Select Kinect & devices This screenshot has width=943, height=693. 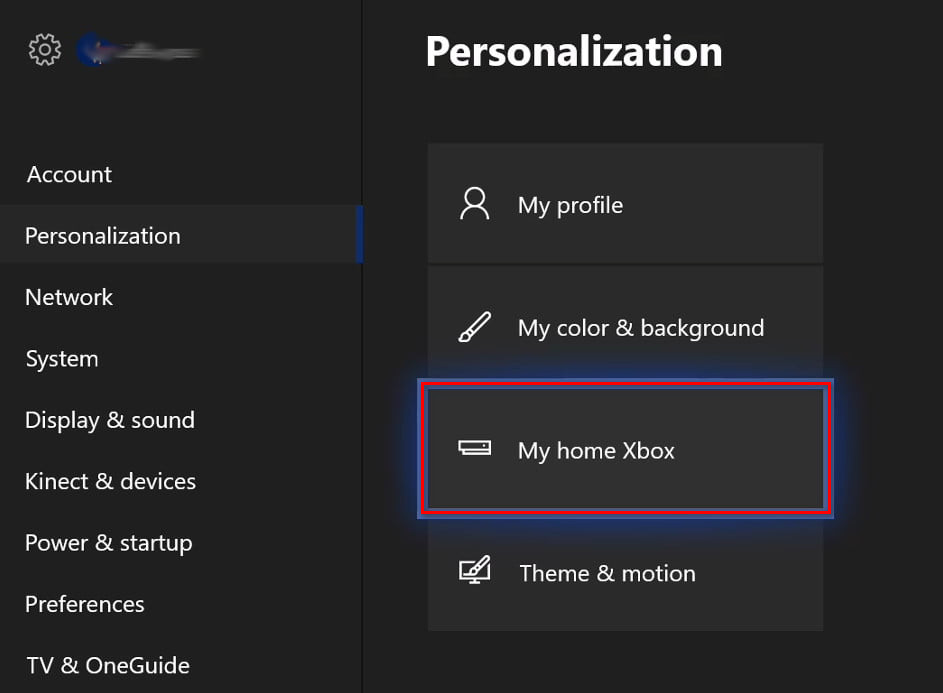click(110, 481)
